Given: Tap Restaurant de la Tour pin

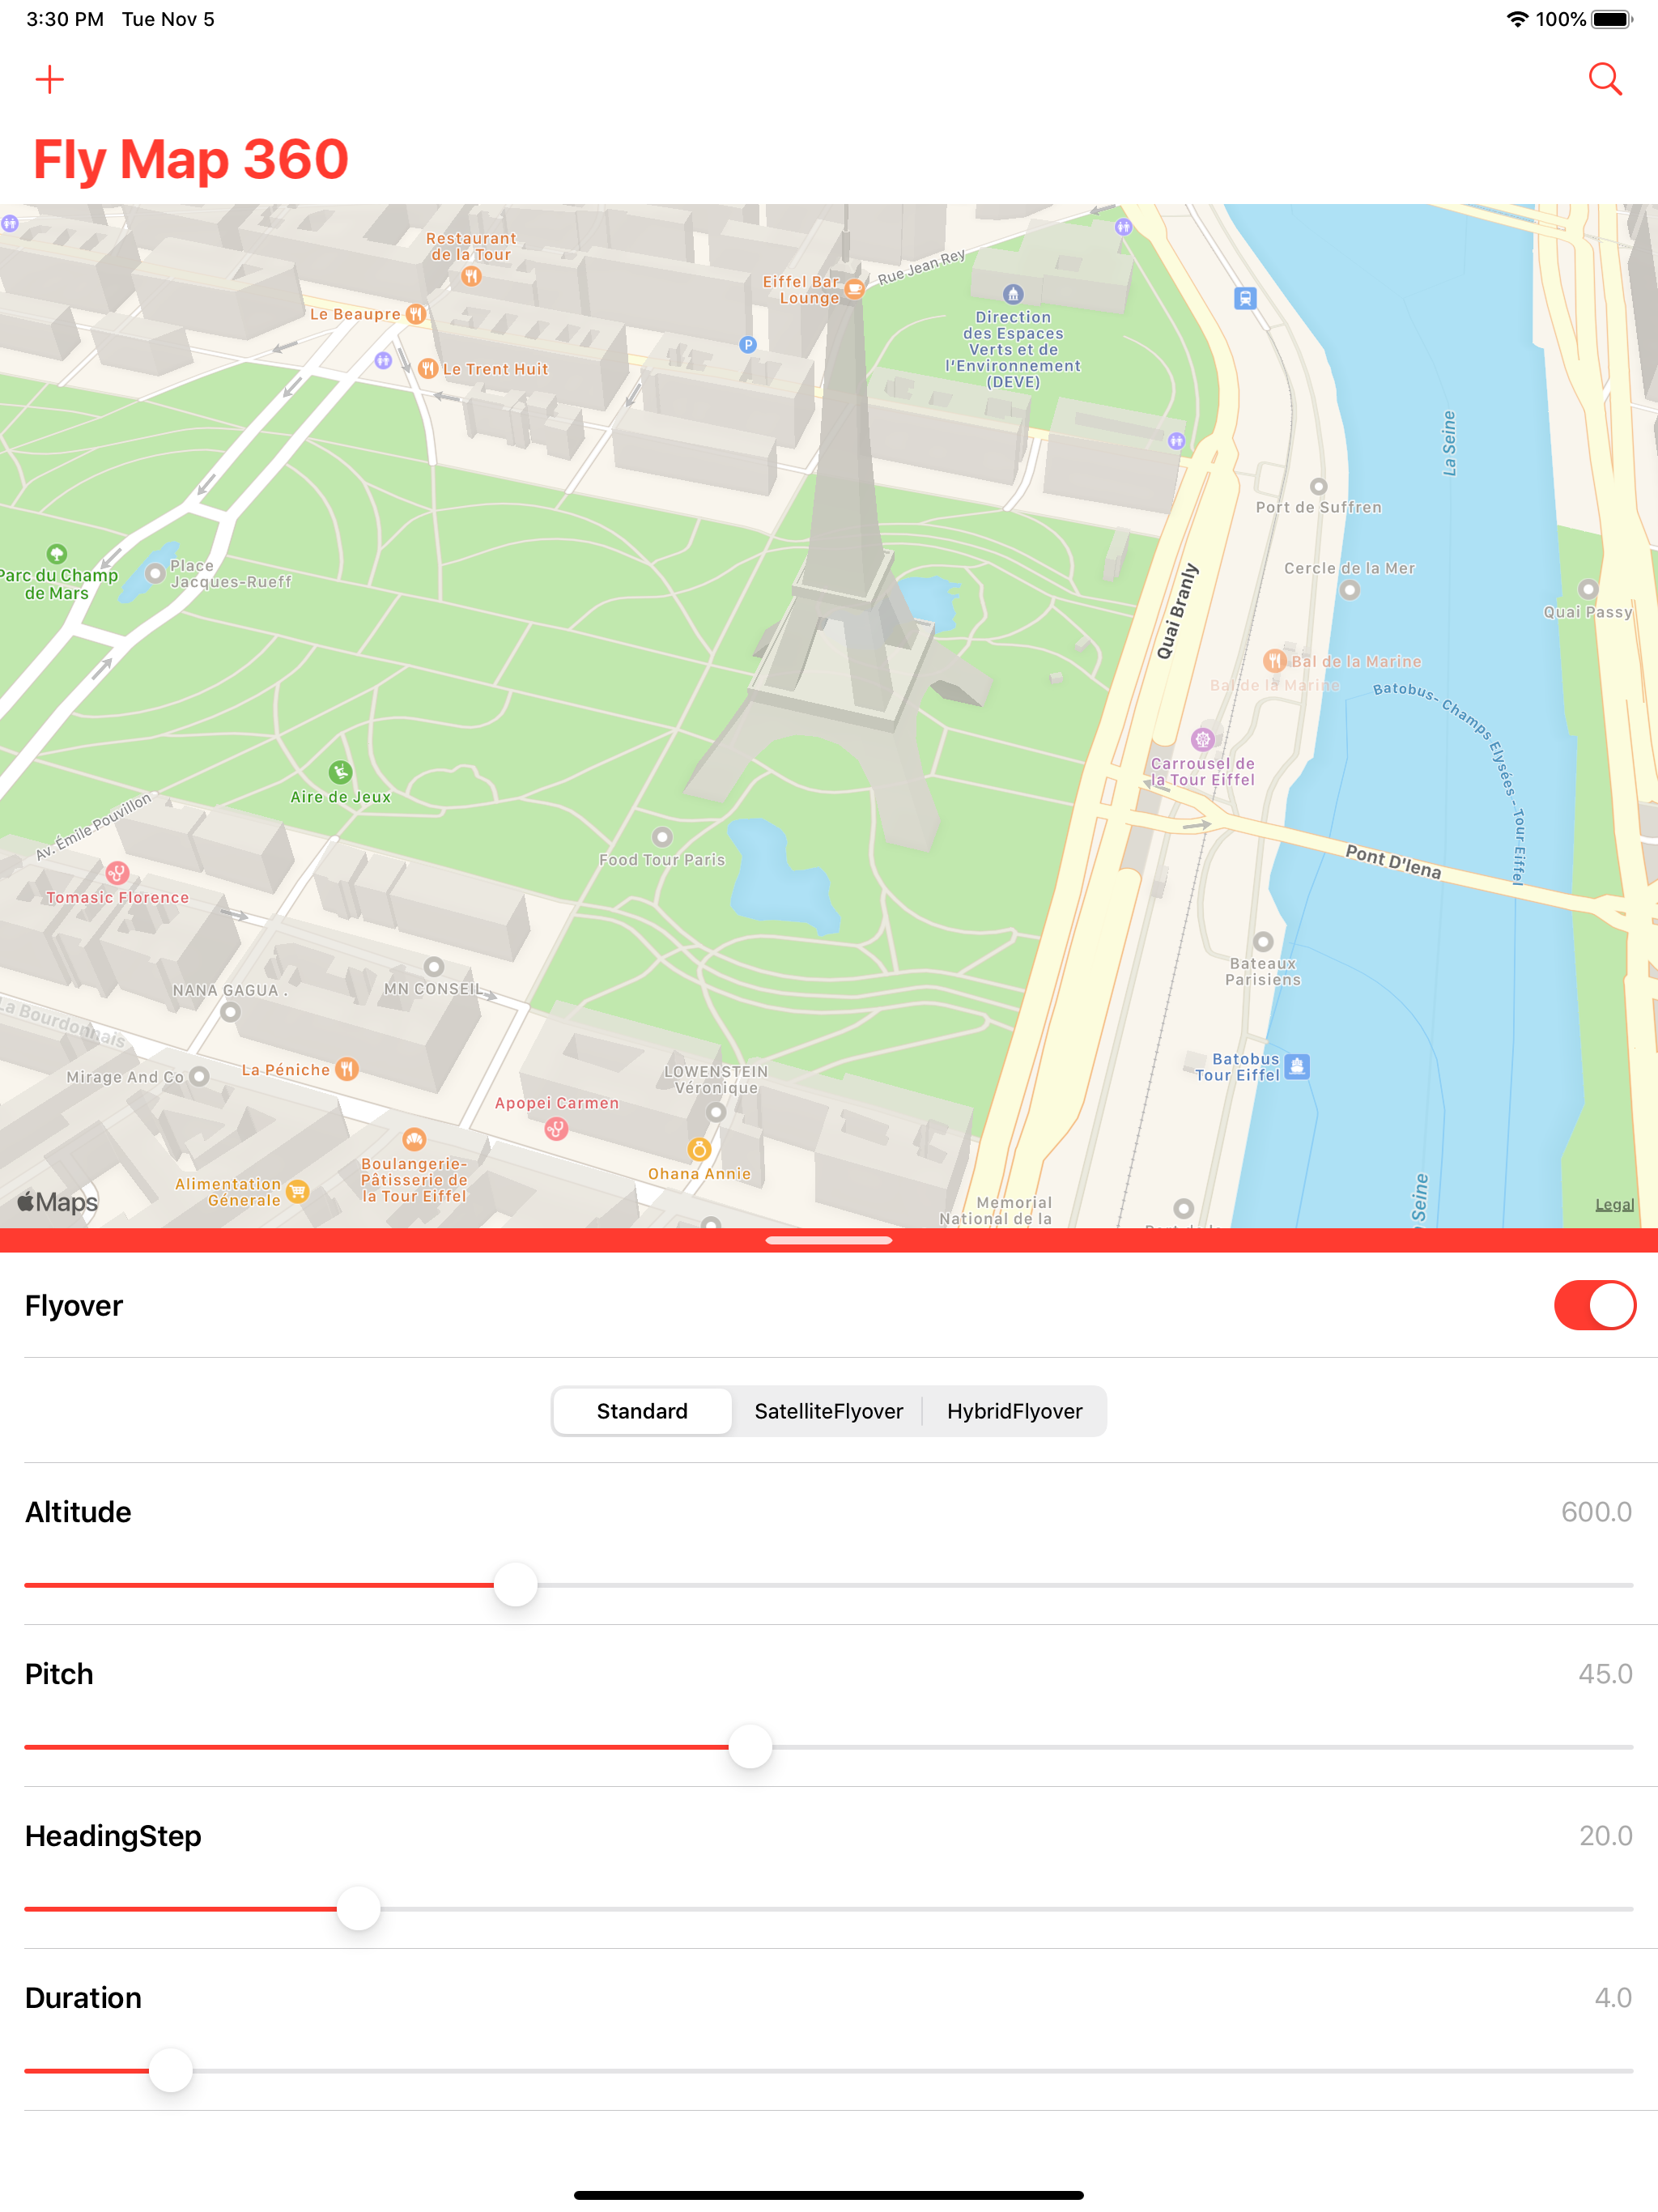Looking at the screenshot, I should coord(471,277).
